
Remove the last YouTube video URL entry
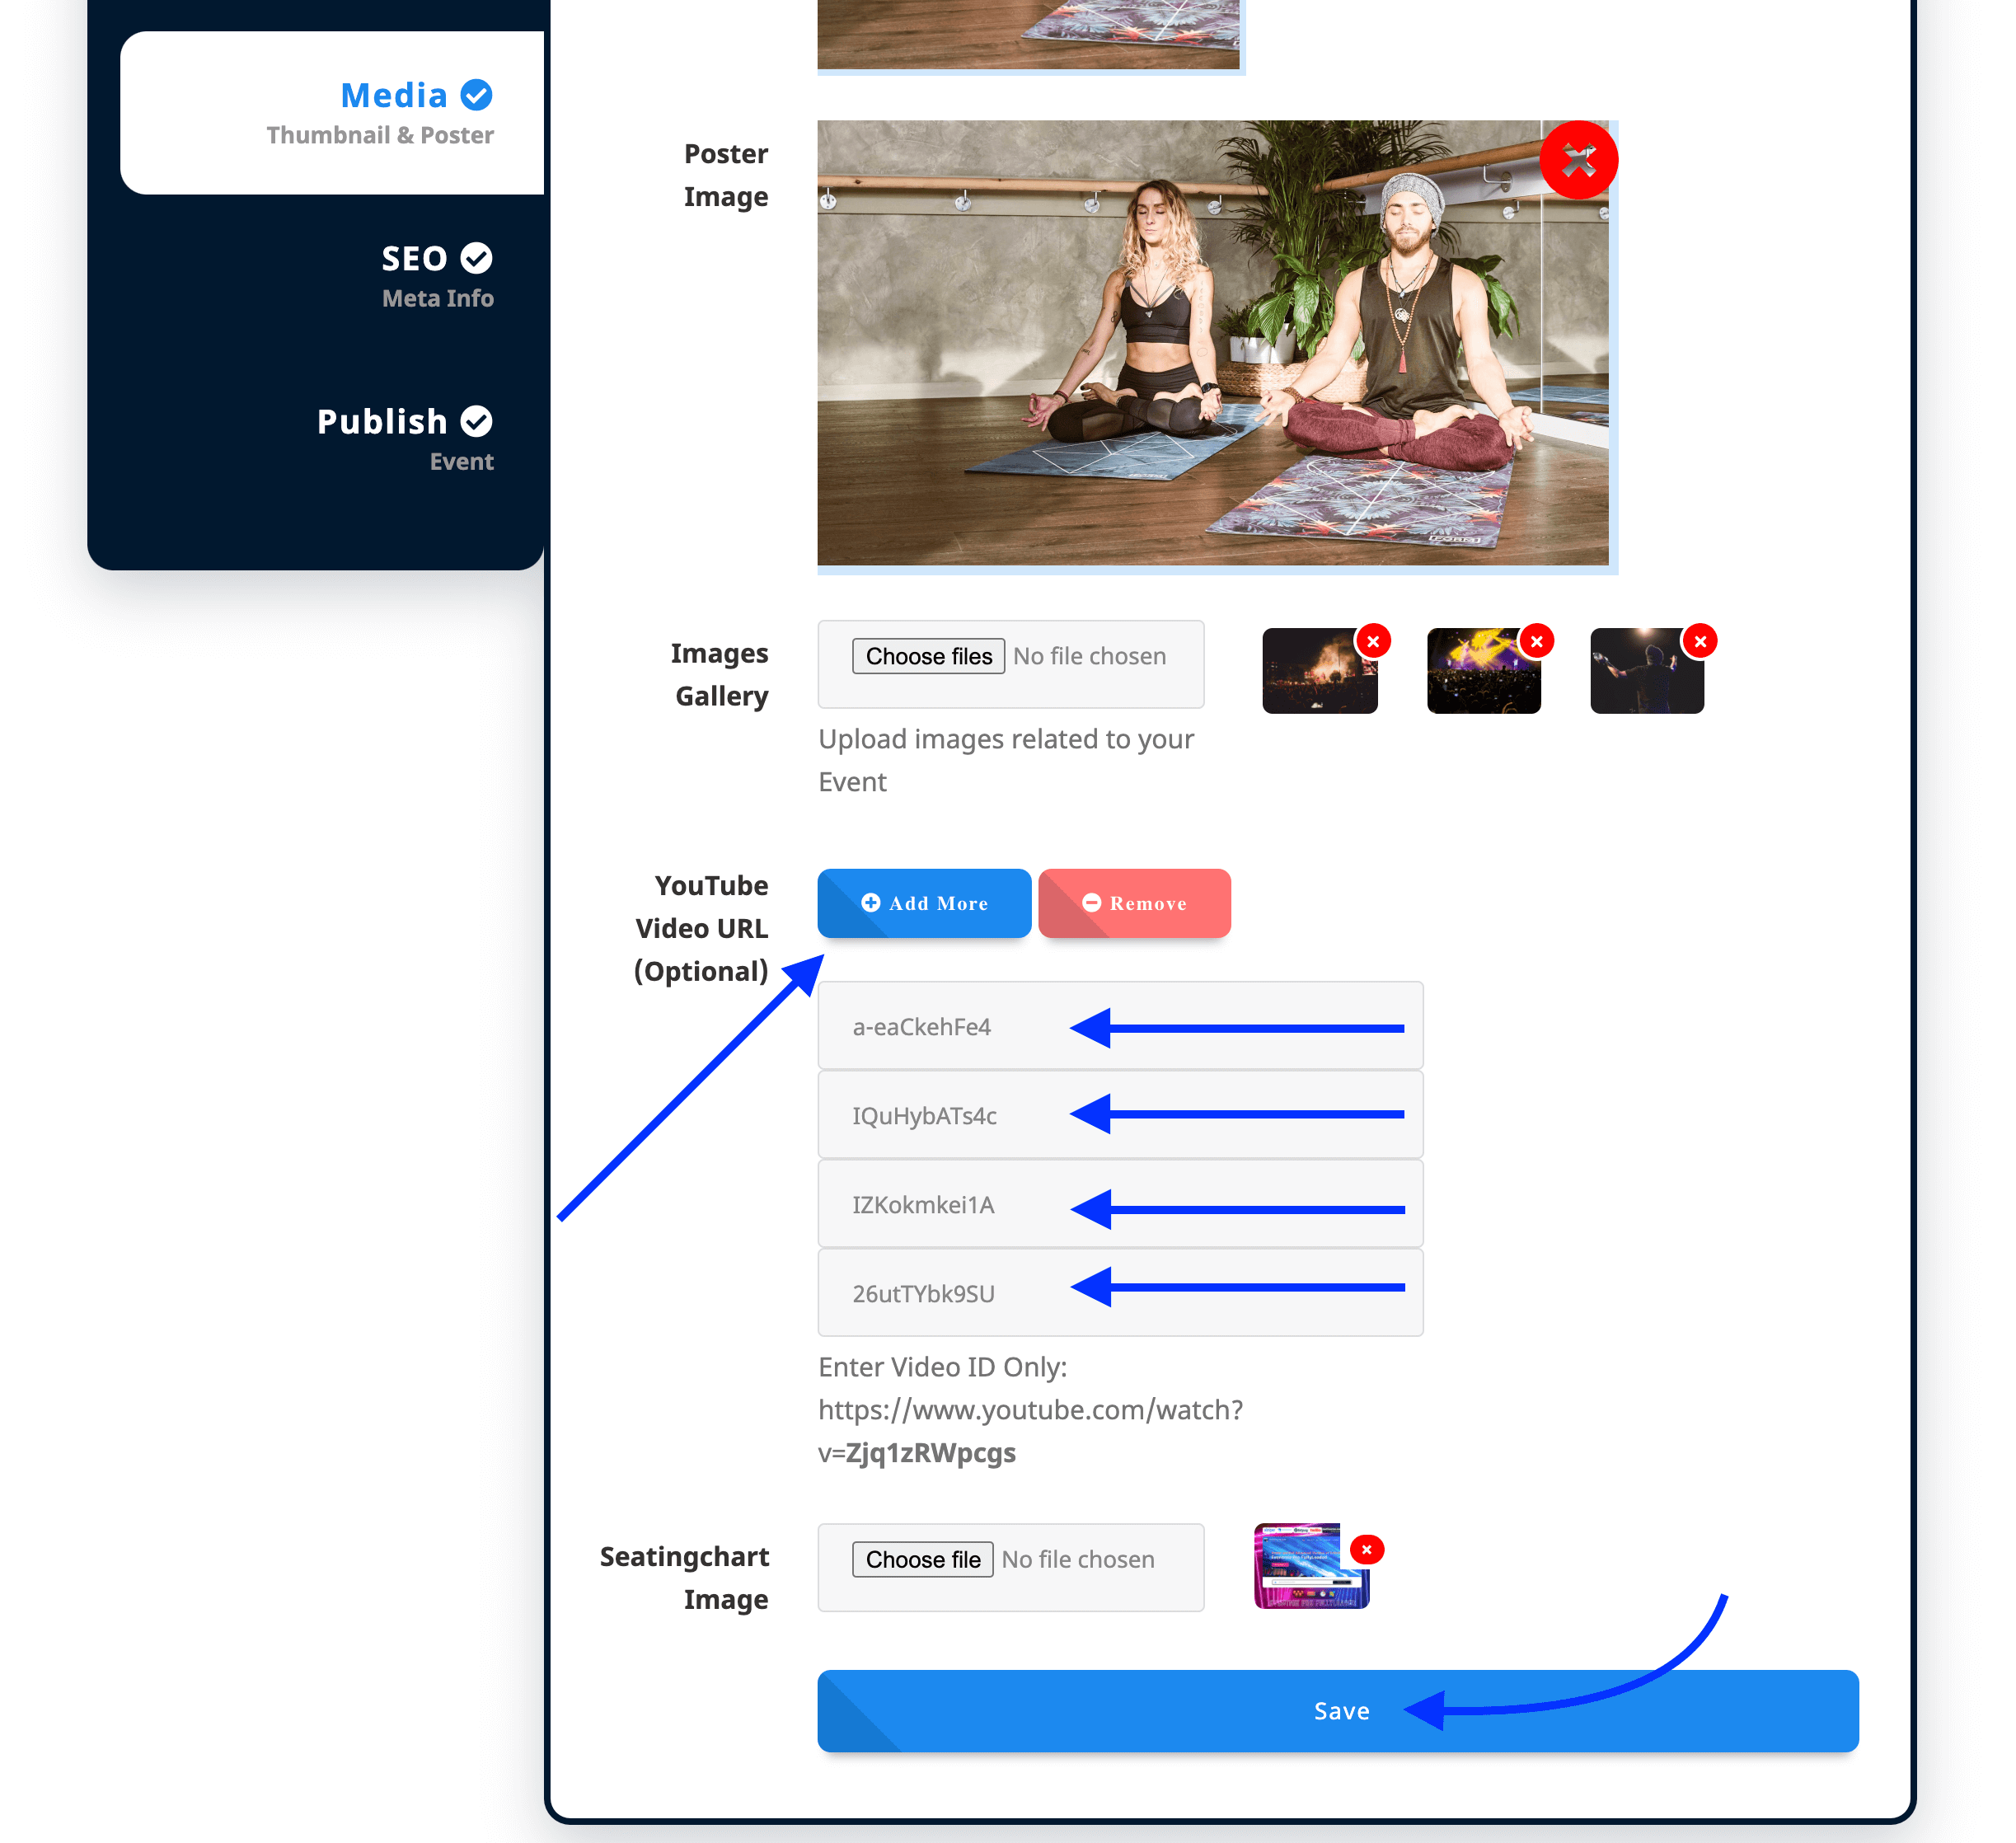point(1134,902)
